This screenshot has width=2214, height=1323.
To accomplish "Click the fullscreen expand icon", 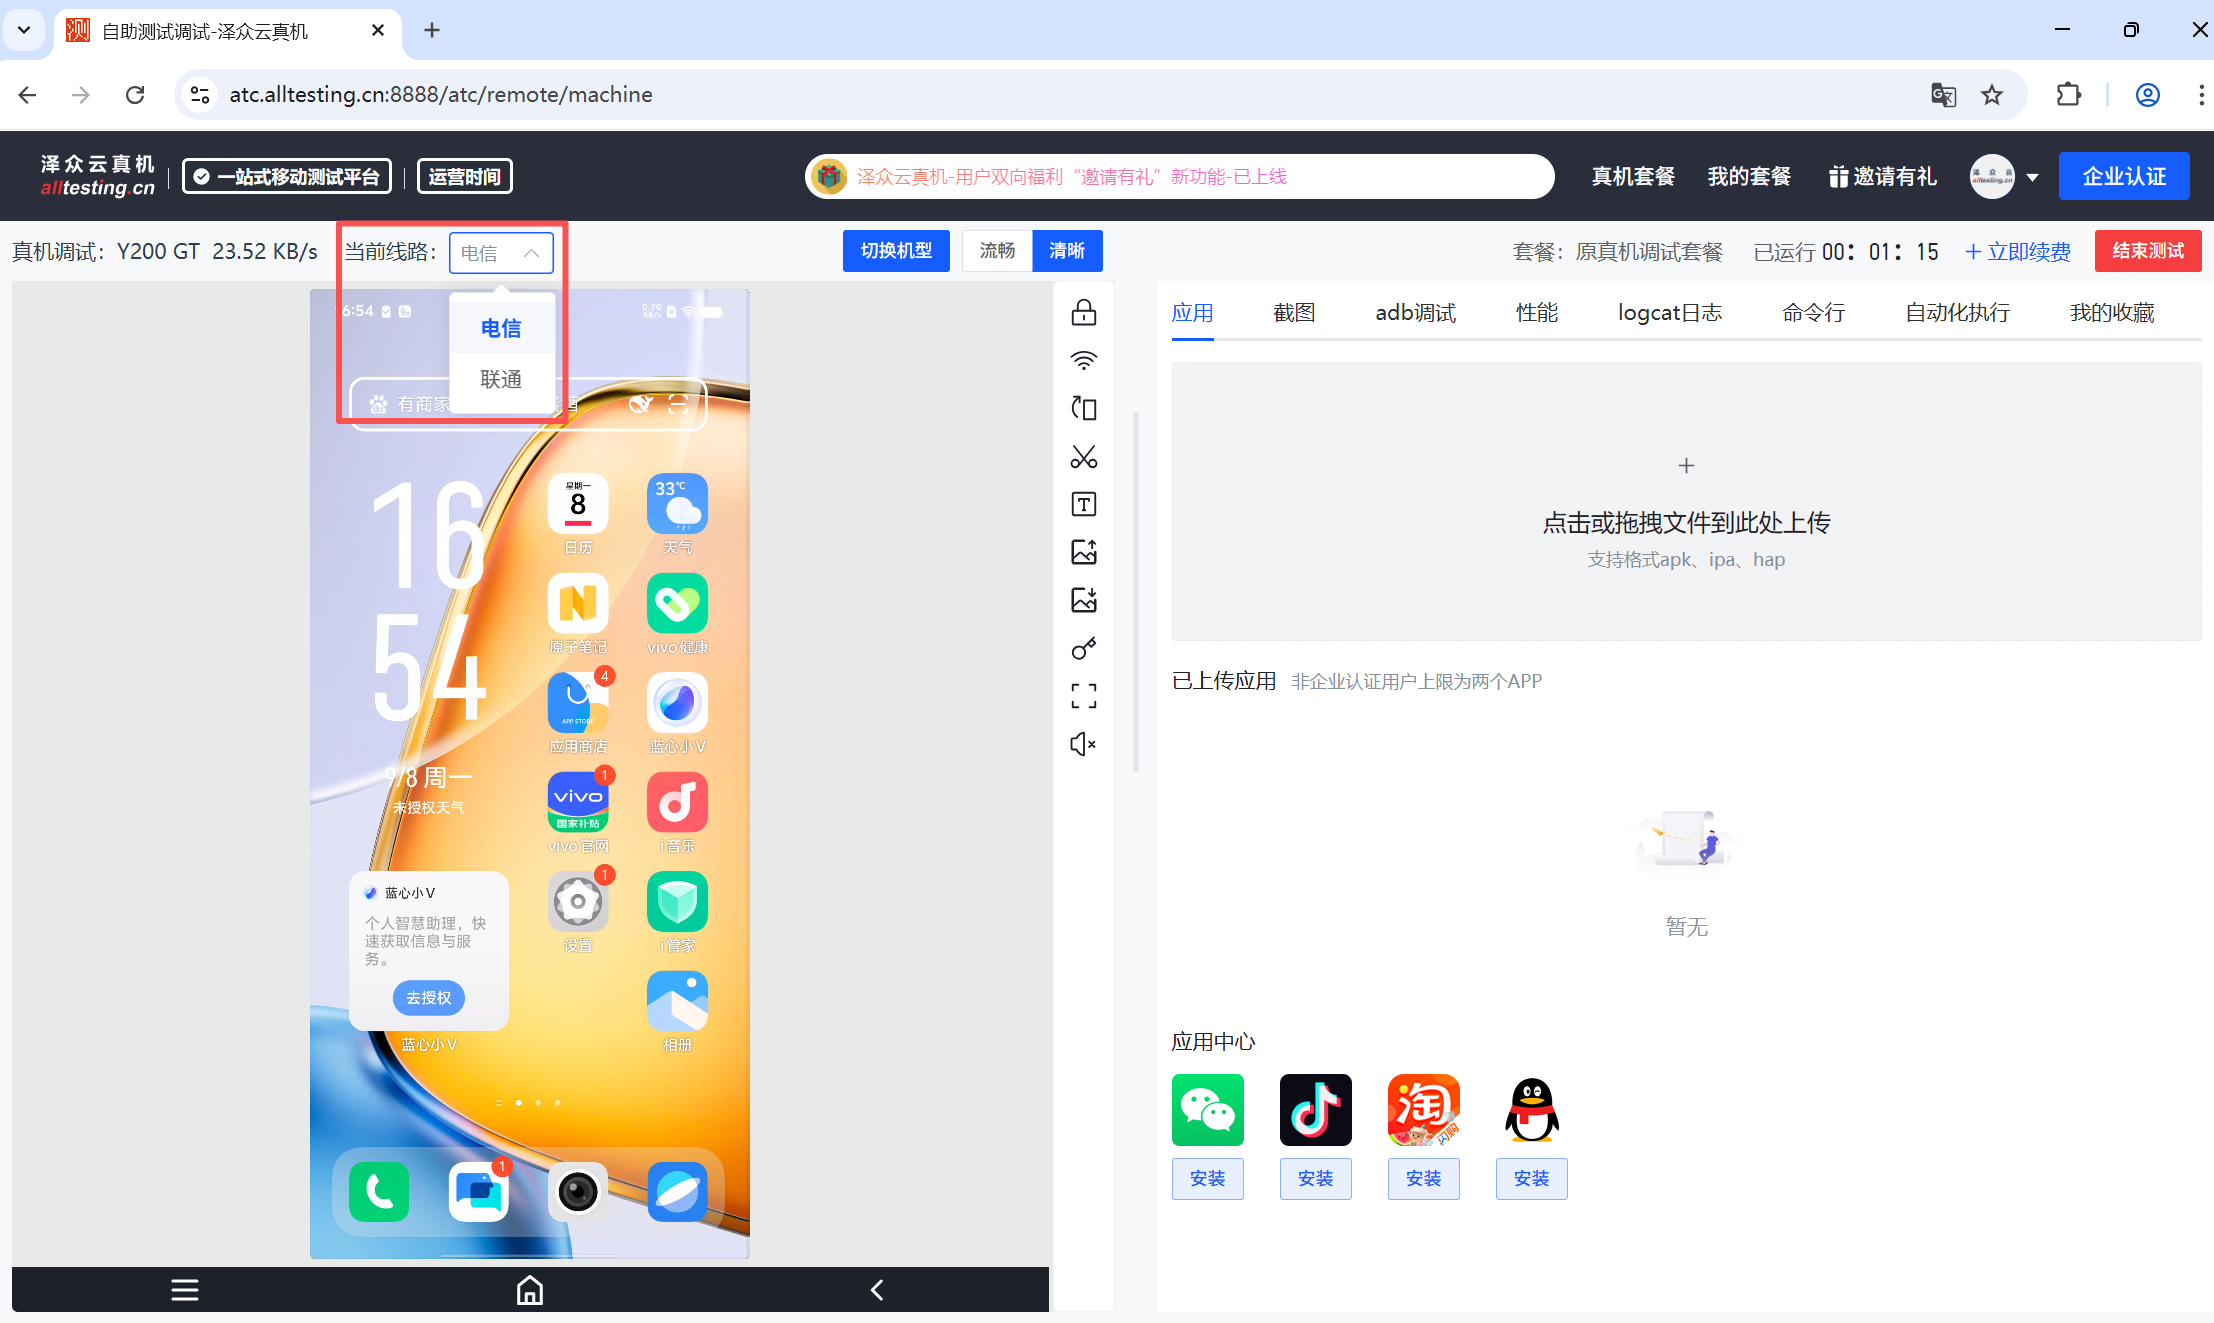I will pos(1084,696).
